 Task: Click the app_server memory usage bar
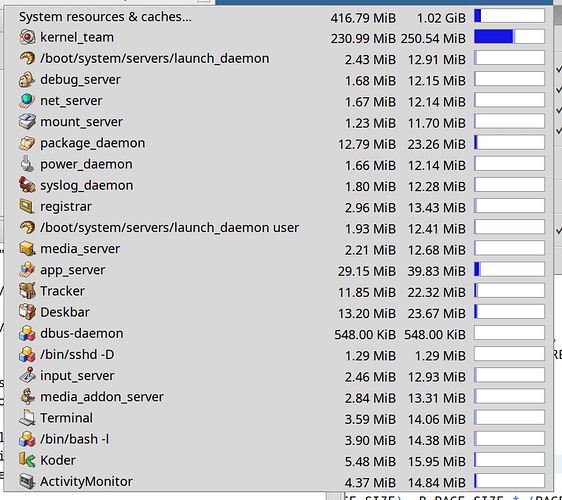coord(509,270)
